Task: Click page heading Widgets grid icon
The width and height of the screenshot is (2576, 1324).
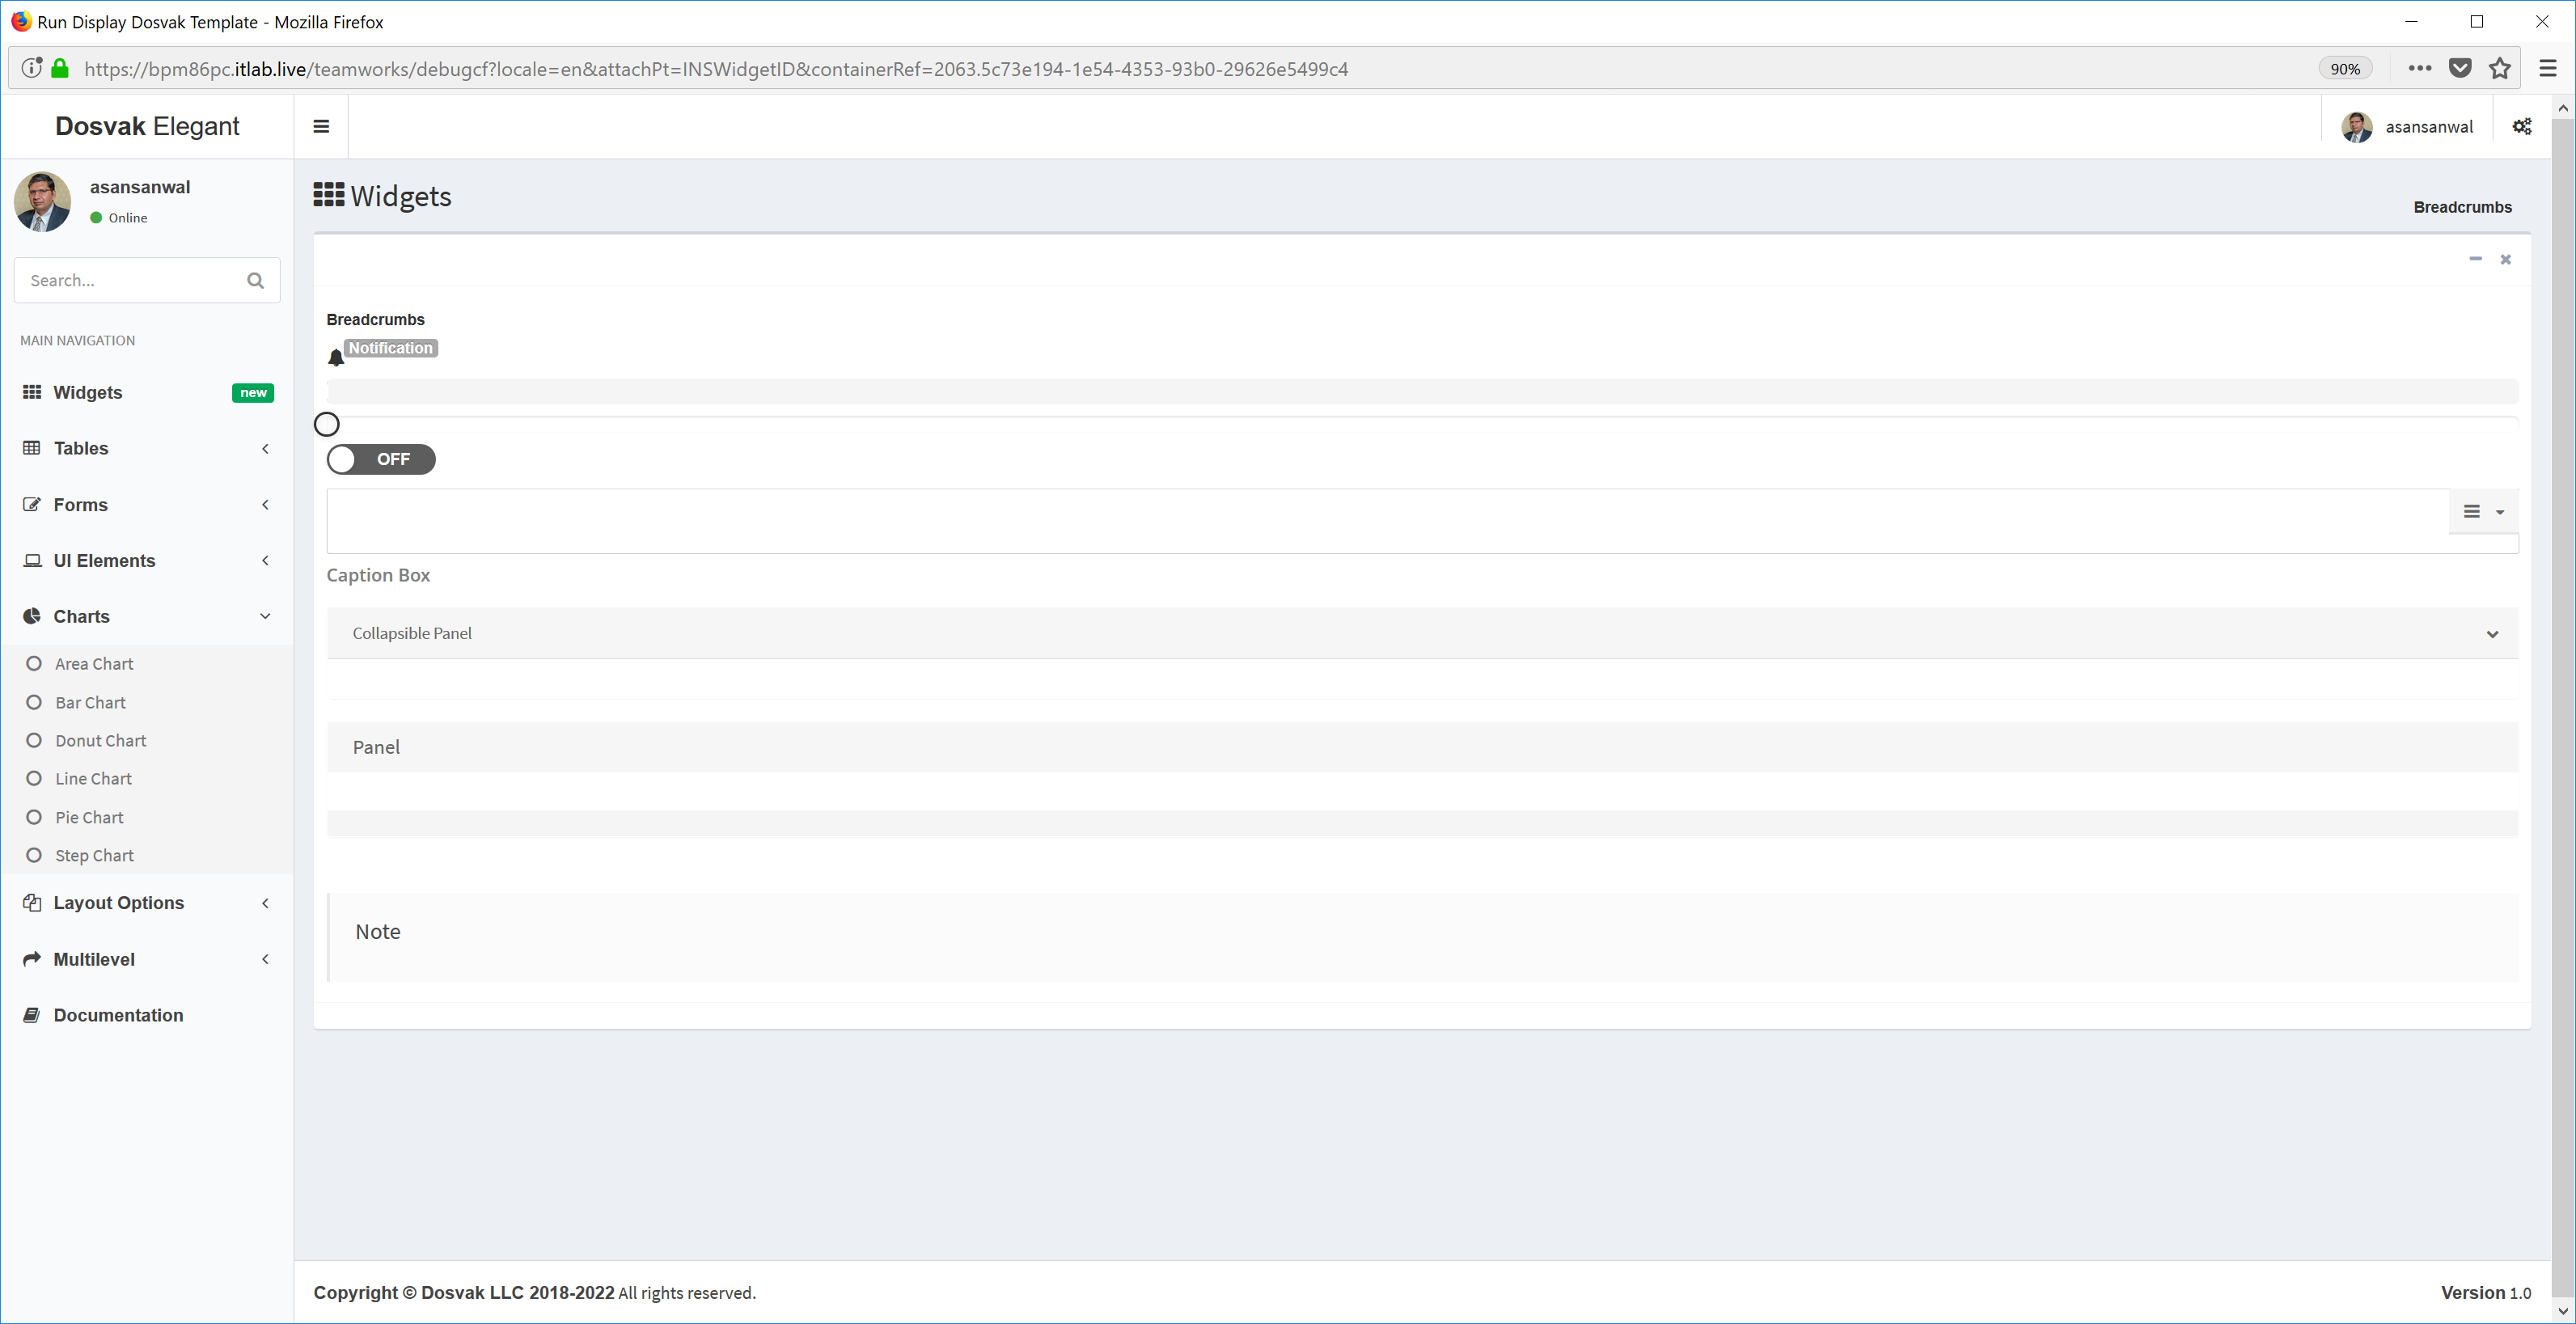Action: point(329,194)
